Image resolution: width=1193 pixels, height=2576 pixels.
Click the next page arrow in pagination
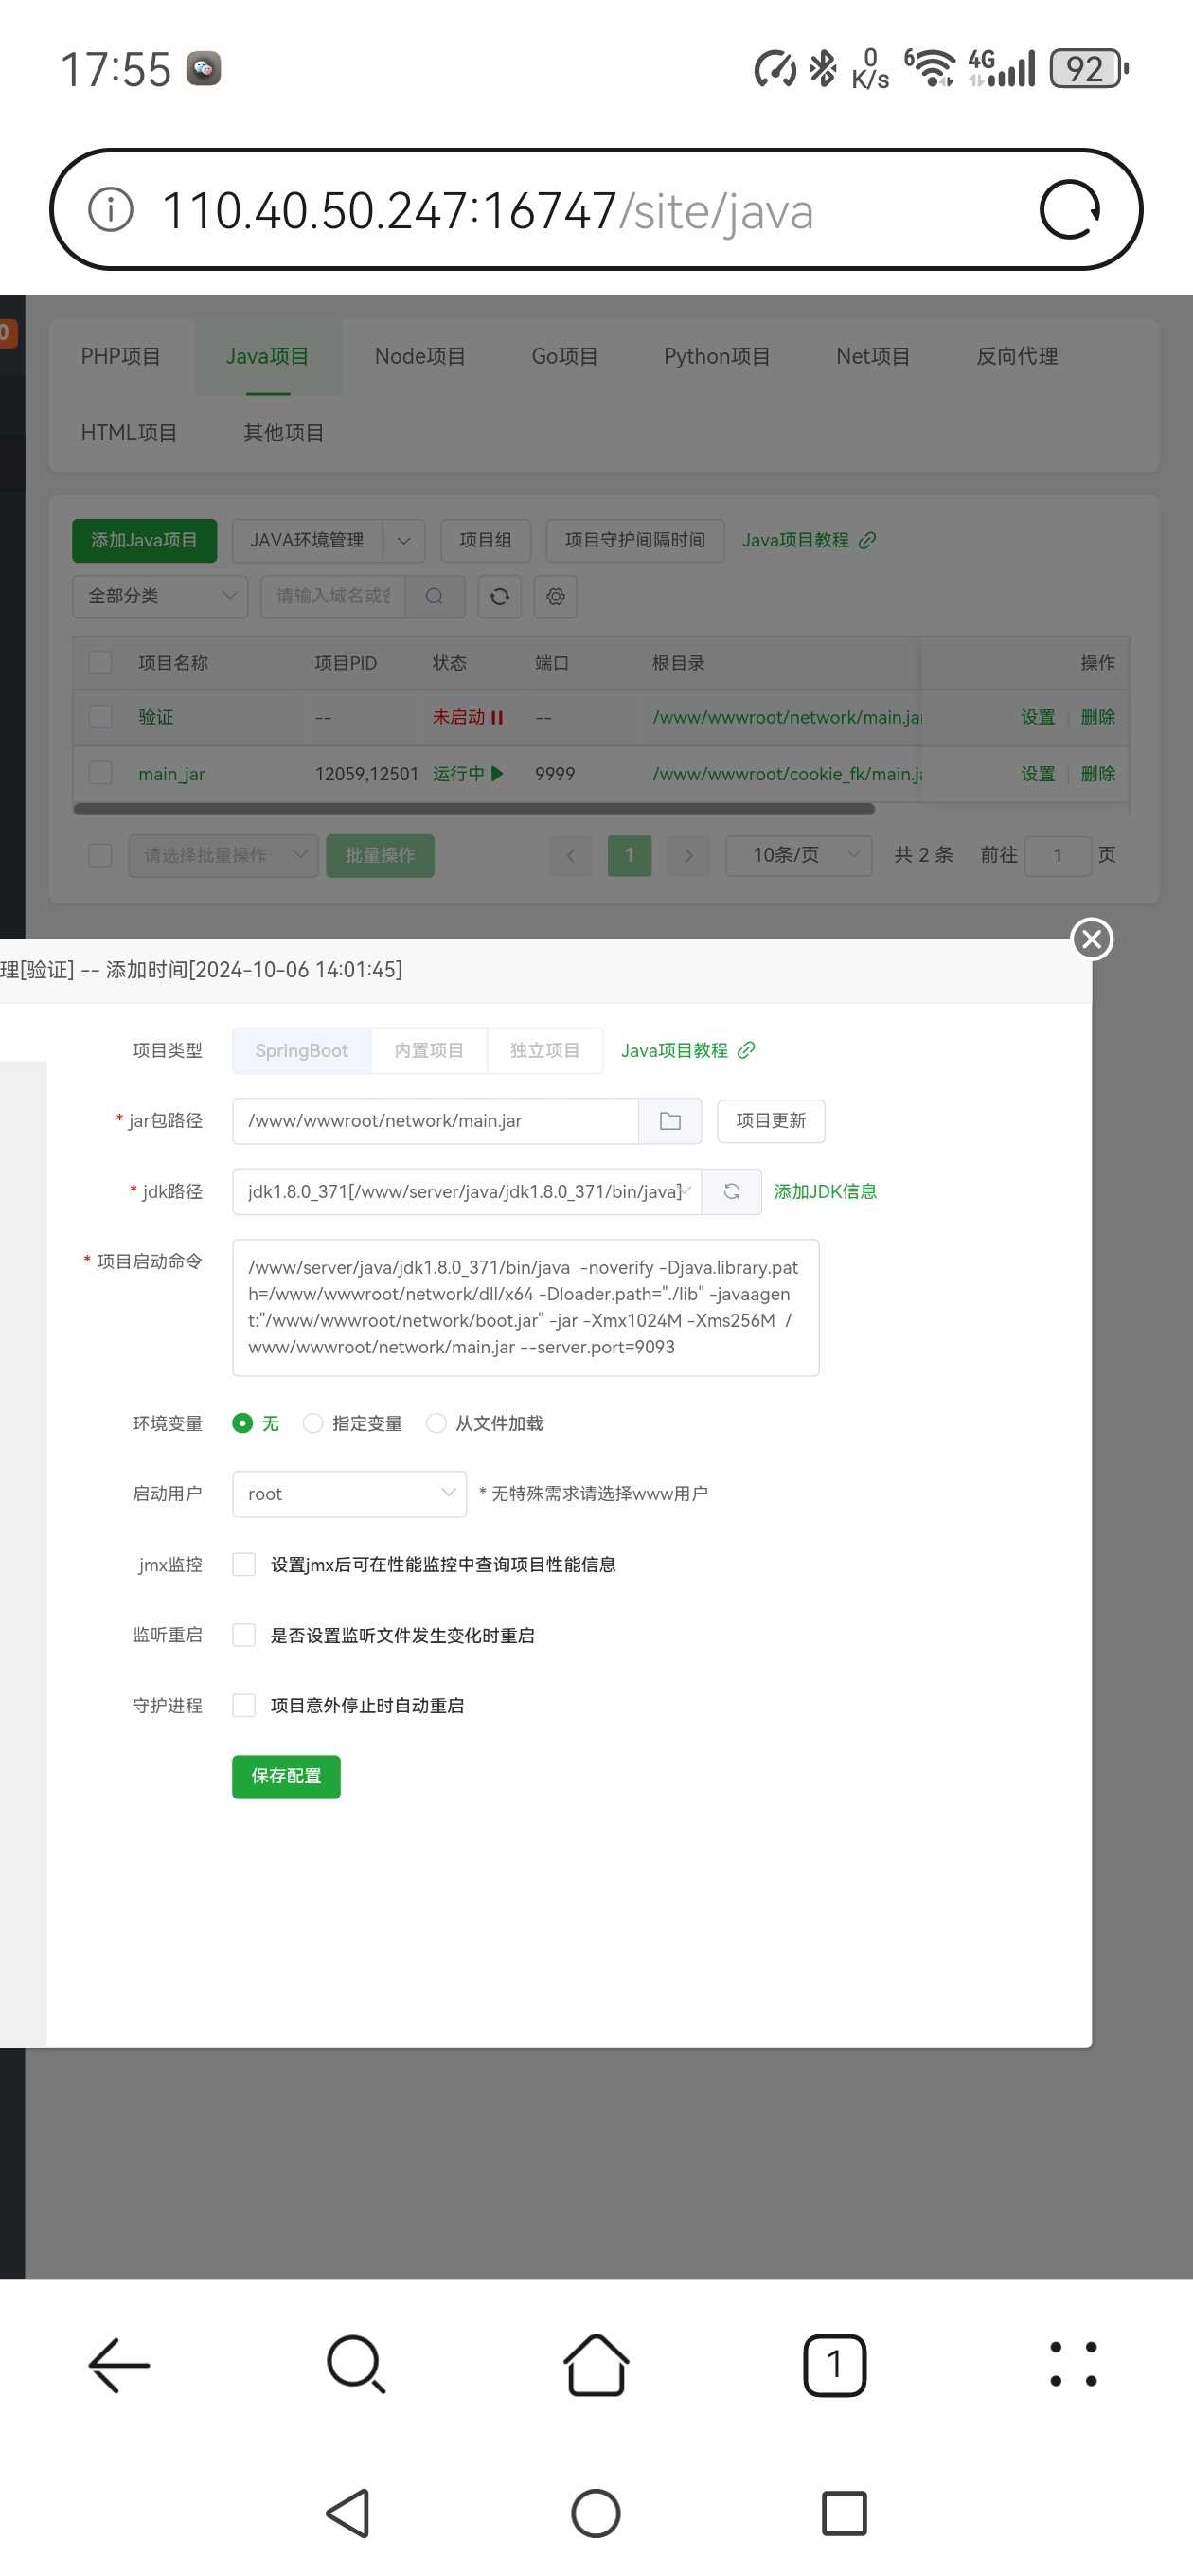[688, 856]
